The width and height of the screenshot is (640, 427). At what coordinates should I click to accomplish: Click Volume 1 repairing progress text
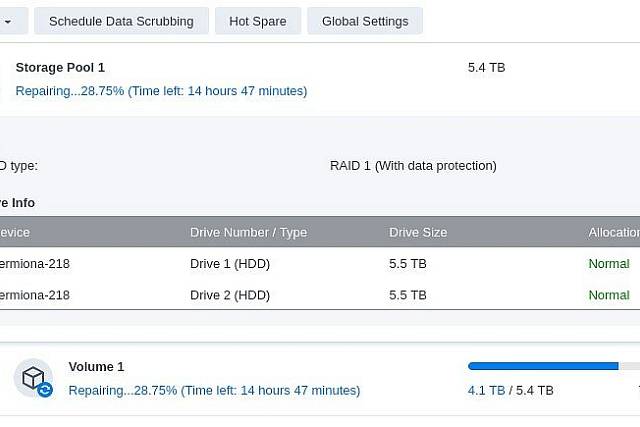[x=214, y=390]
